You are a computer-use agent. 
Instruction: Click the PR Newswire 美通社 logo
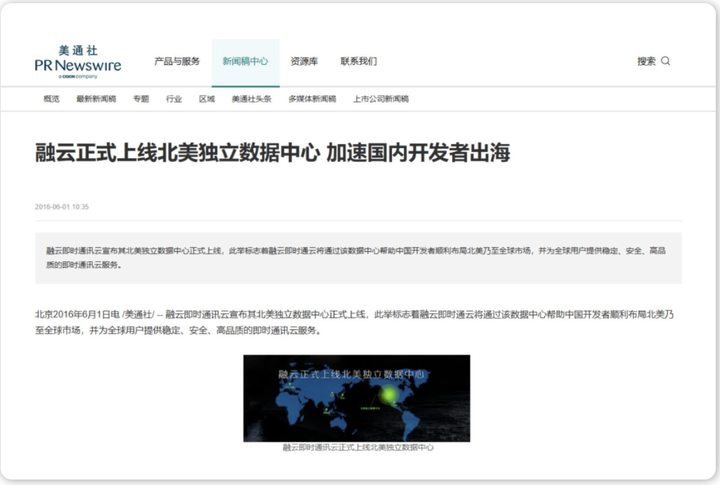pyautogui.click(x=78, y=62)
